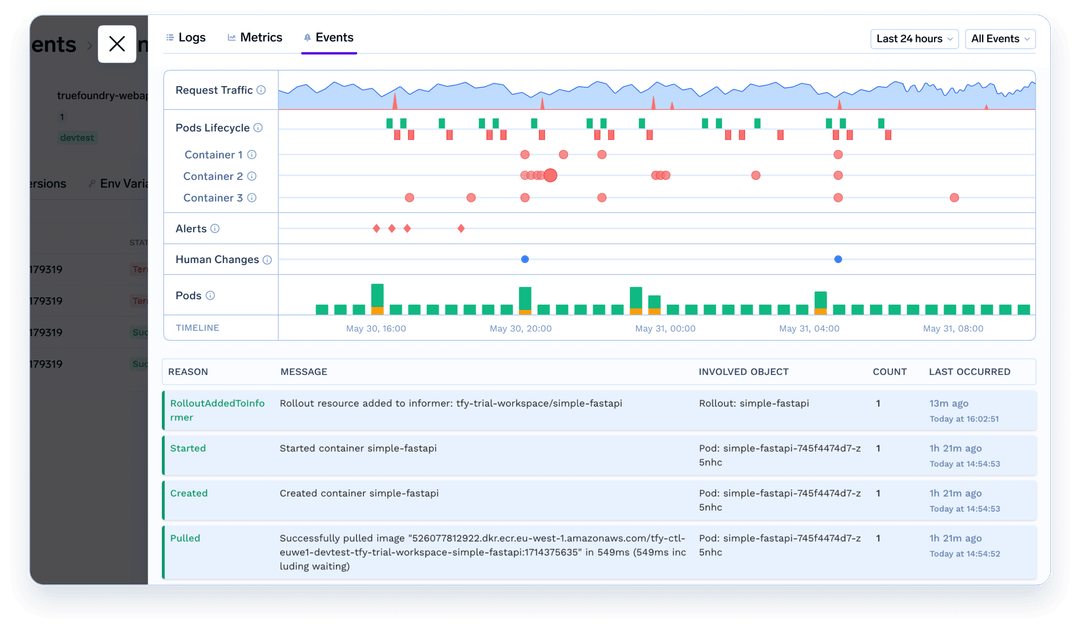This screenshot has height=629, width=1080.
Task: Click the bell icon on the Events tab
Action: point(307,37)
